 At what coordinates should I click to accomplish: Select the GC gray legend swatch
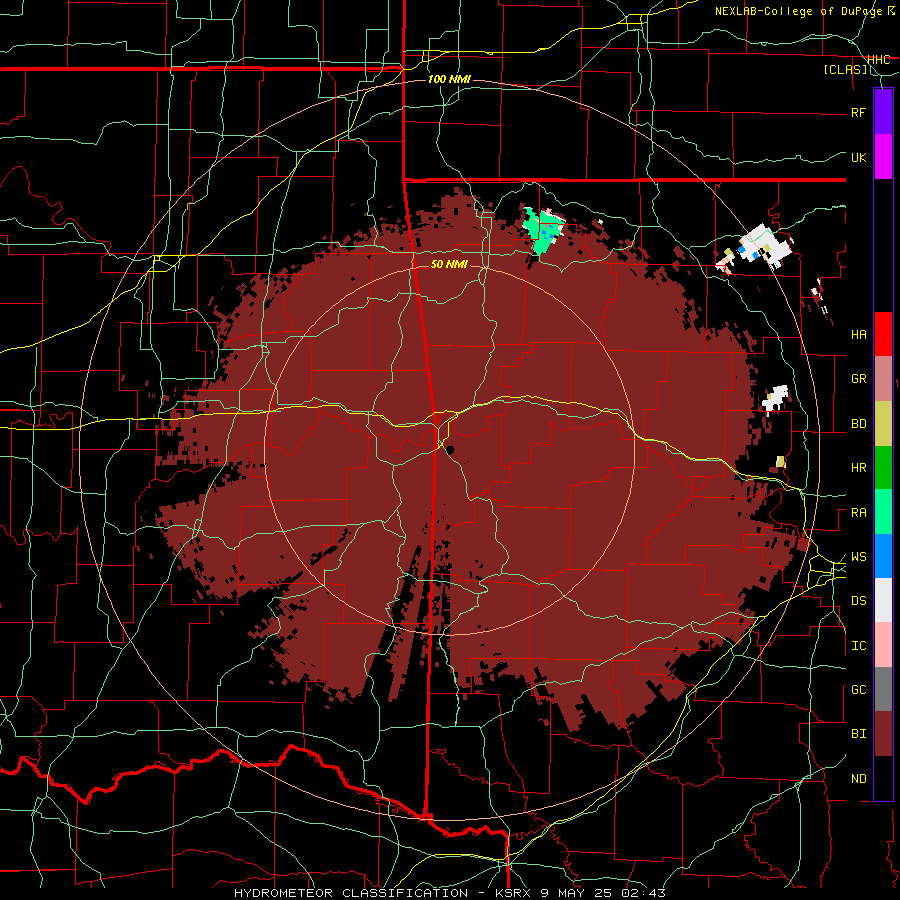coord(883,689)
